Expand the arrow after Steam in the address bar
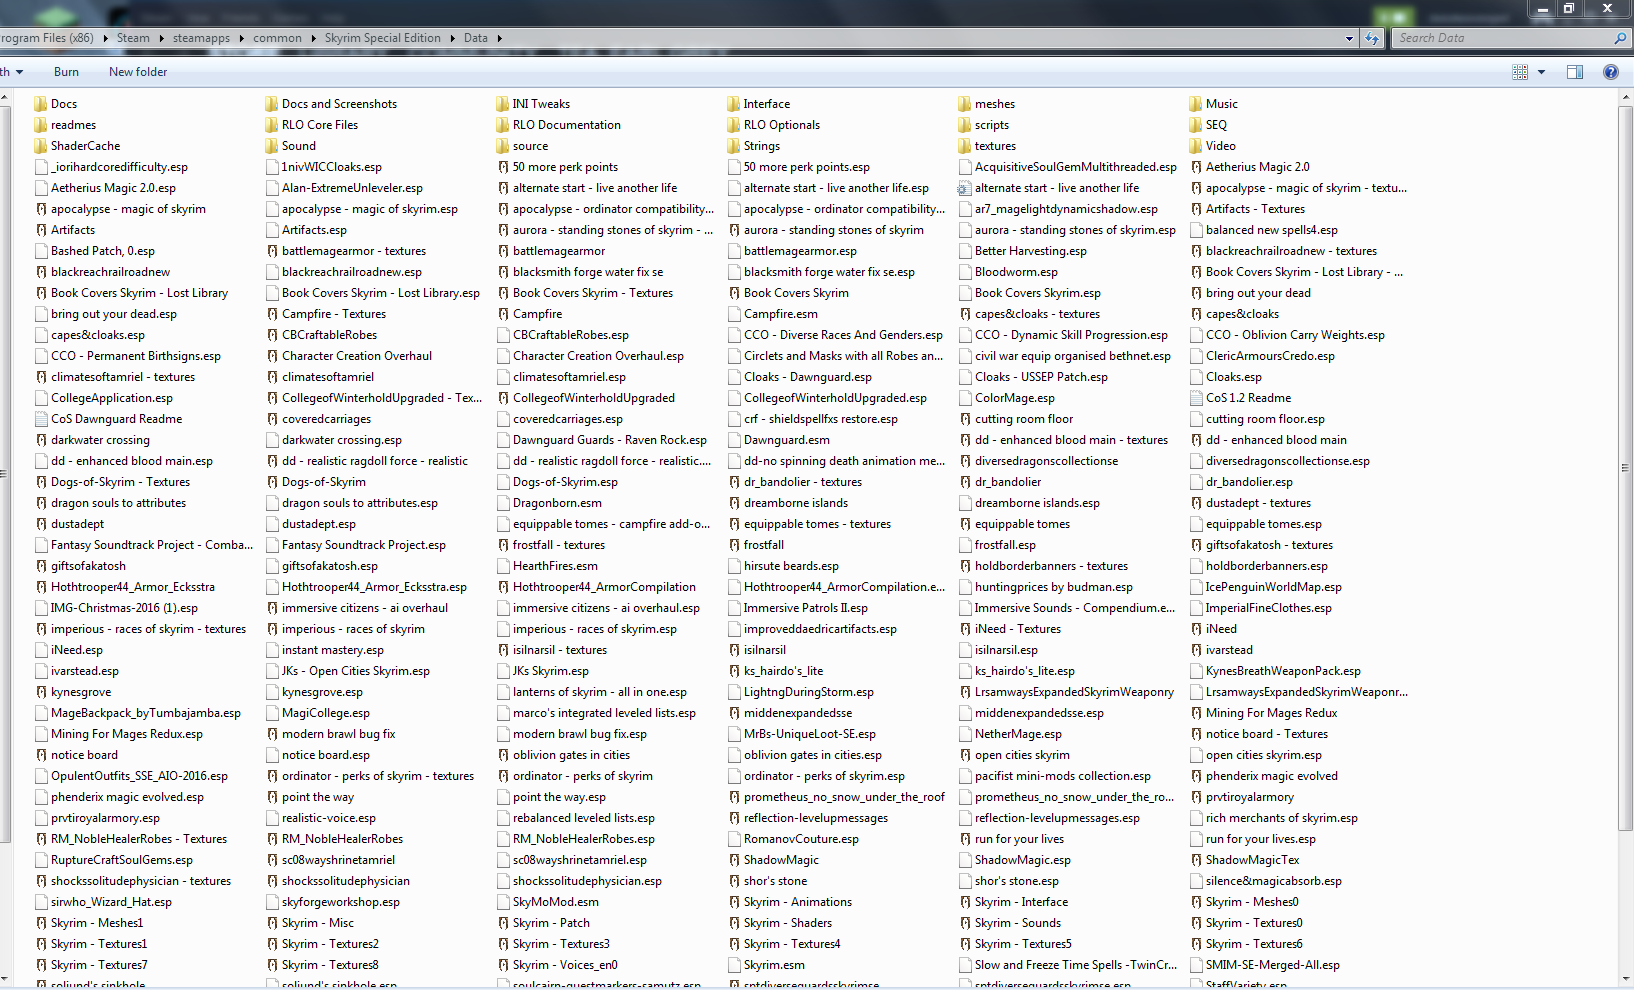The height and width of the screenshot is (990, 1634). [x=160, y=38]
